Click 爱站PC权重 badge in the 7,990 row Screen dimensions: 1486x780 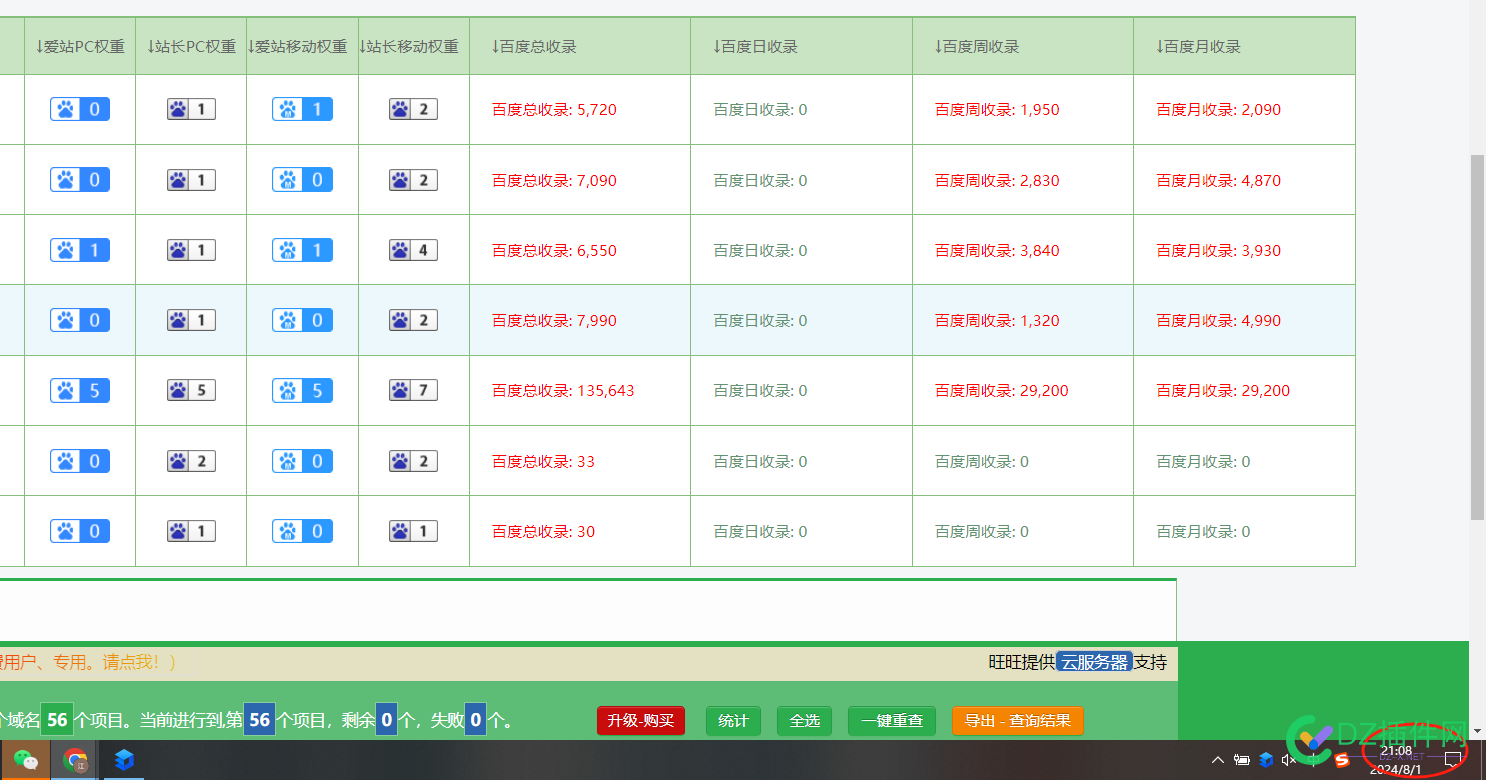click(80, 320)
